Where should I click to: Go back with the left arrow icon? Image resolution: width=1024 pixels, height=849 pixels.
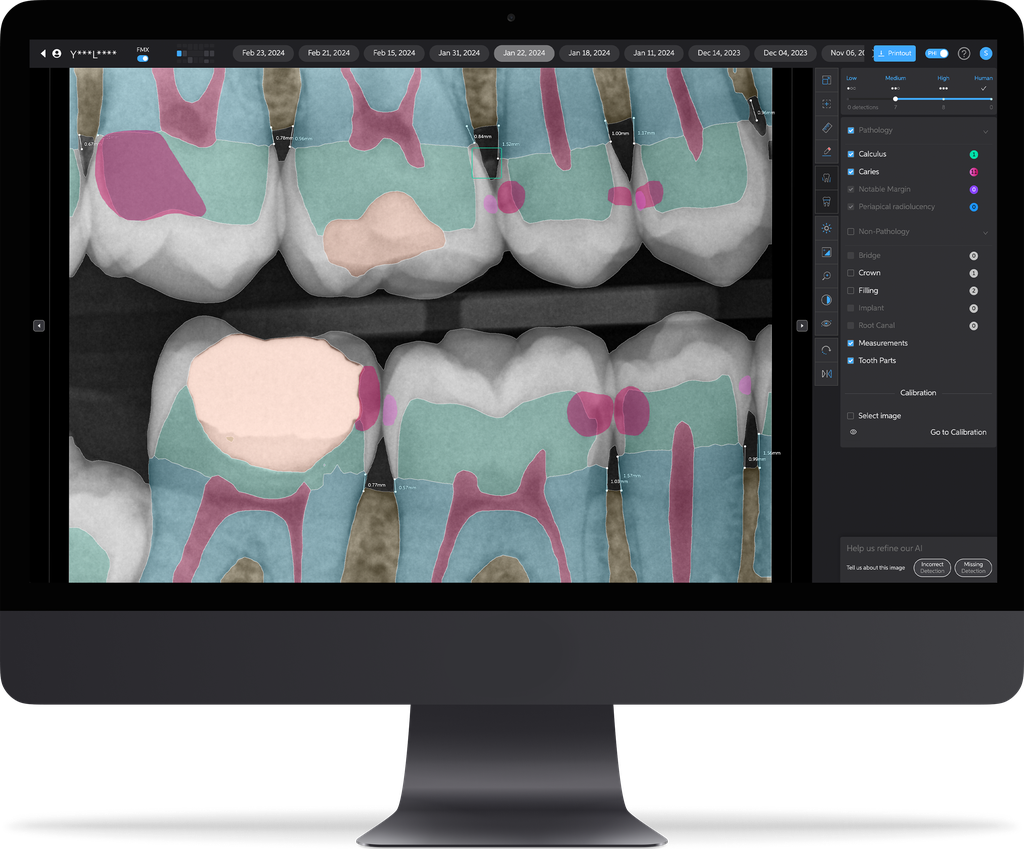tap(43, 54)
